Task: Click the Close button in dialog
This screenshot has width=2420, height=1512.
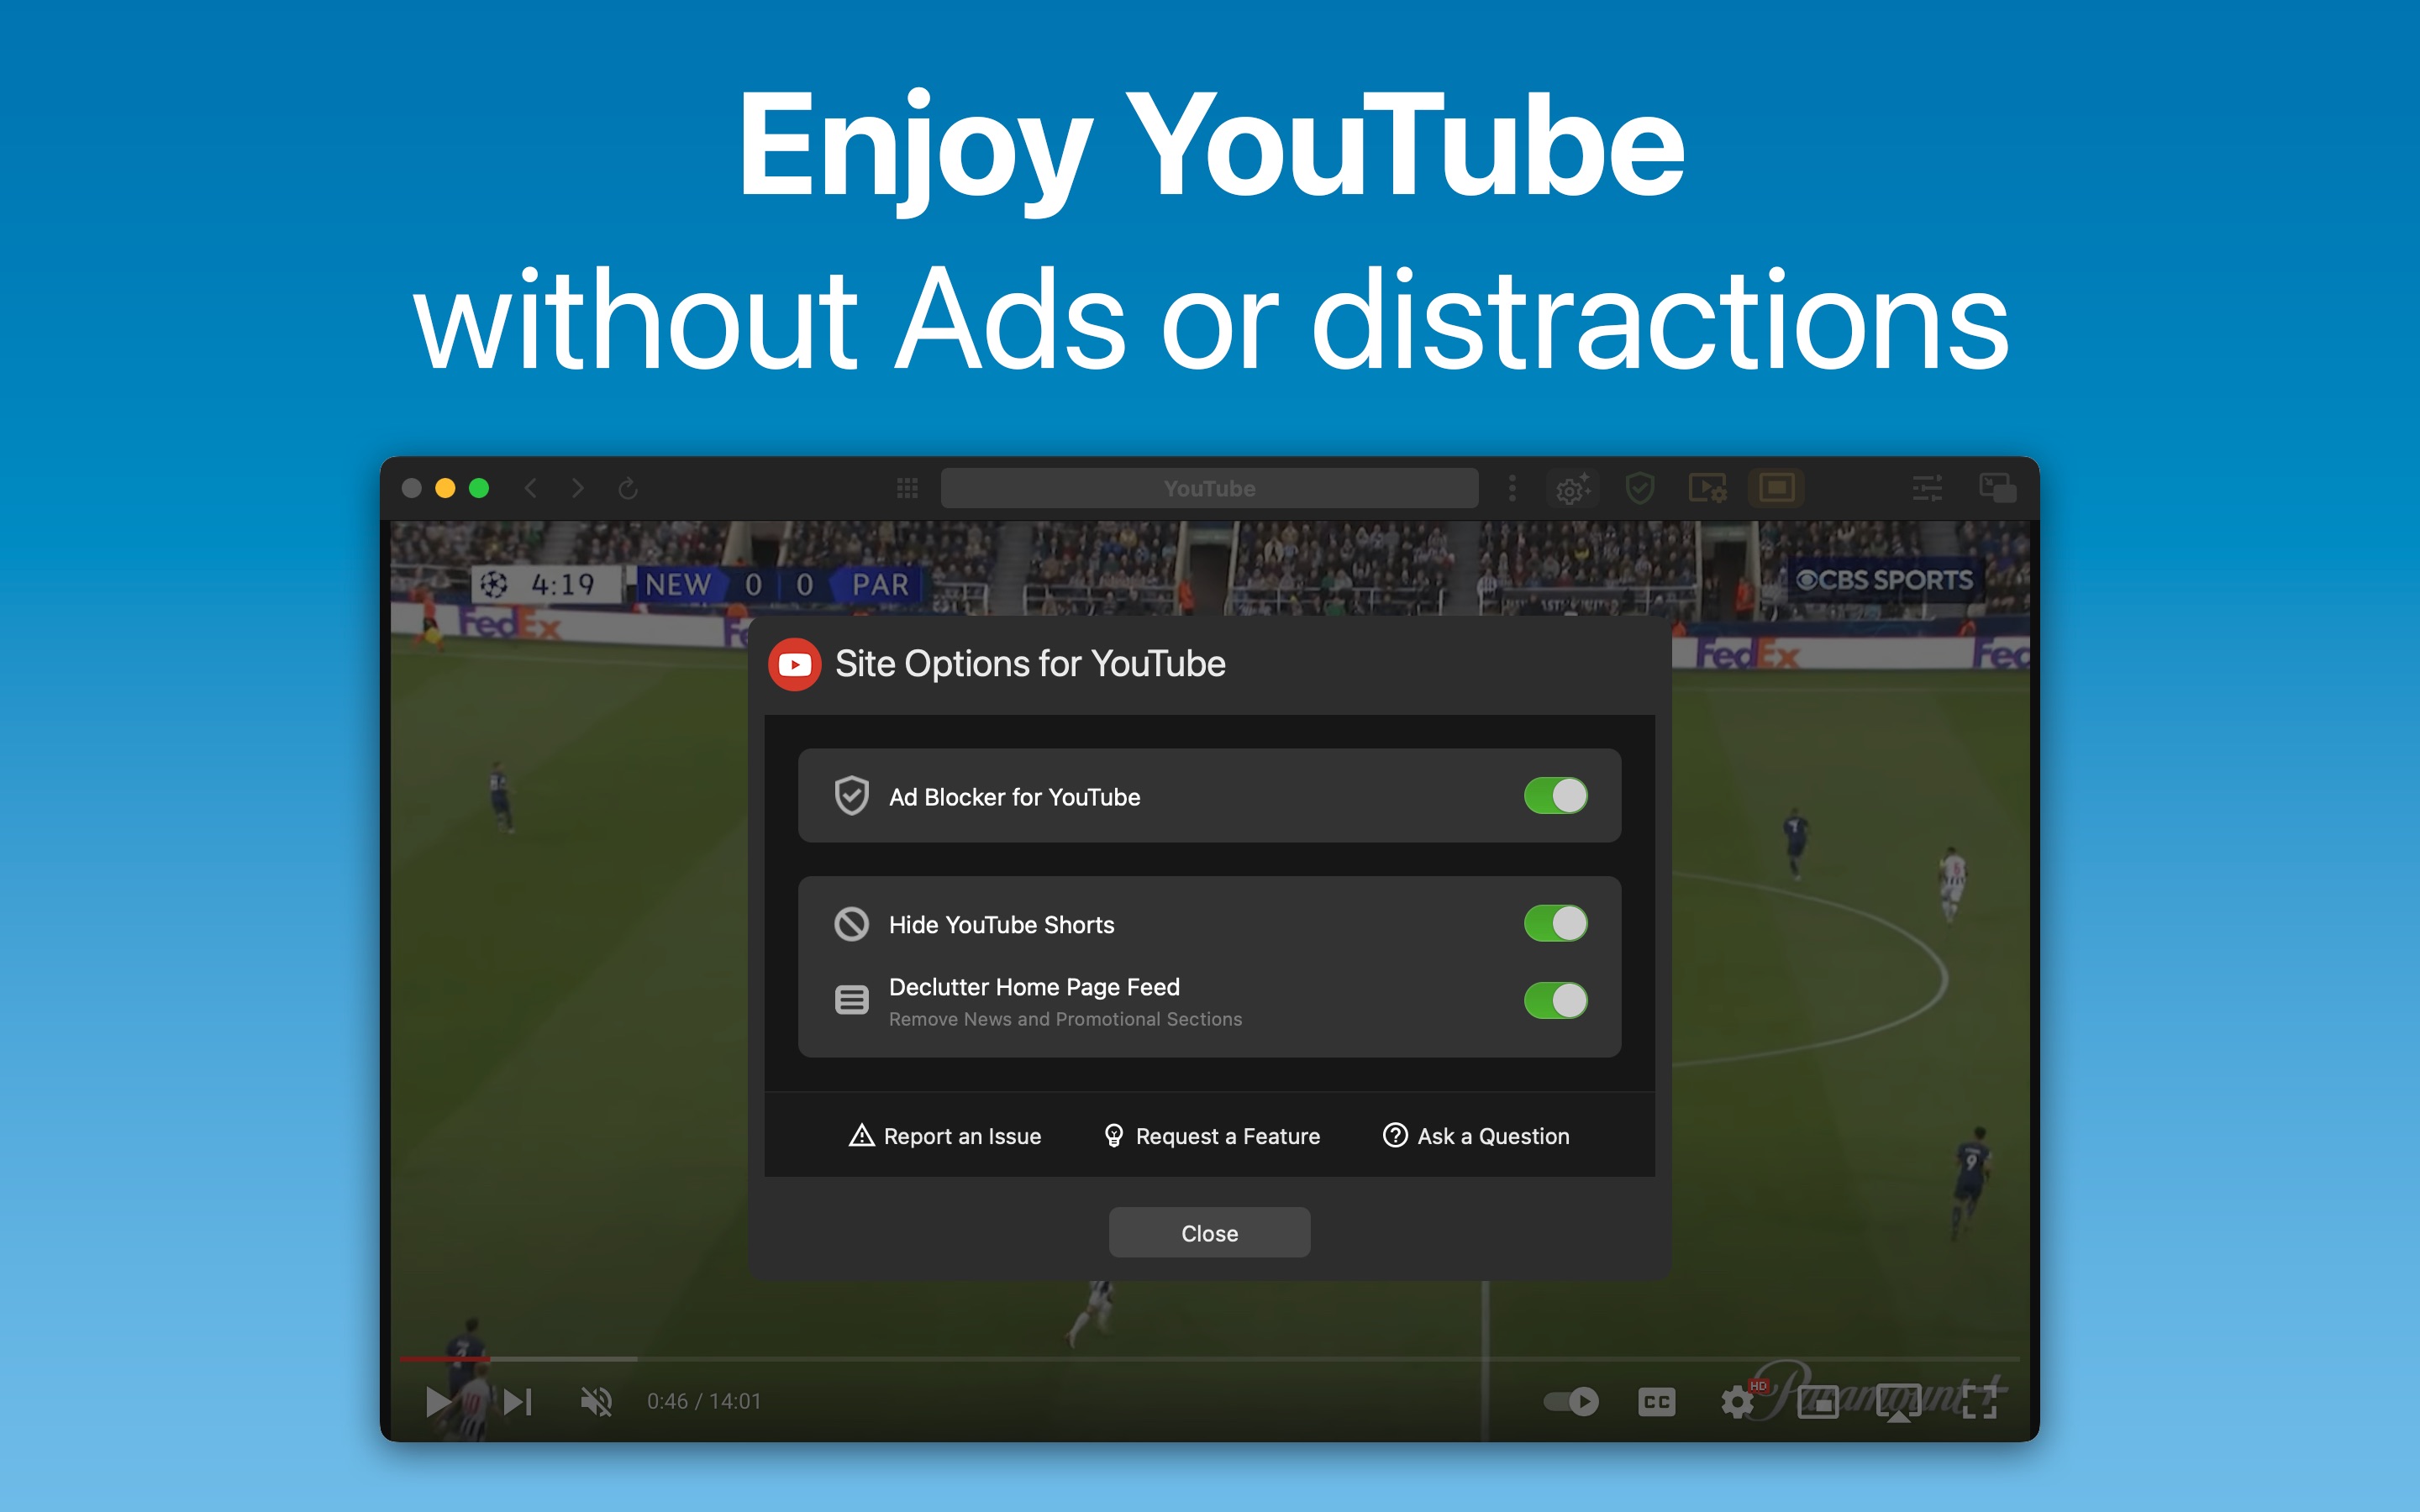Action: pyautogui.click(x=1209, y=1233)
